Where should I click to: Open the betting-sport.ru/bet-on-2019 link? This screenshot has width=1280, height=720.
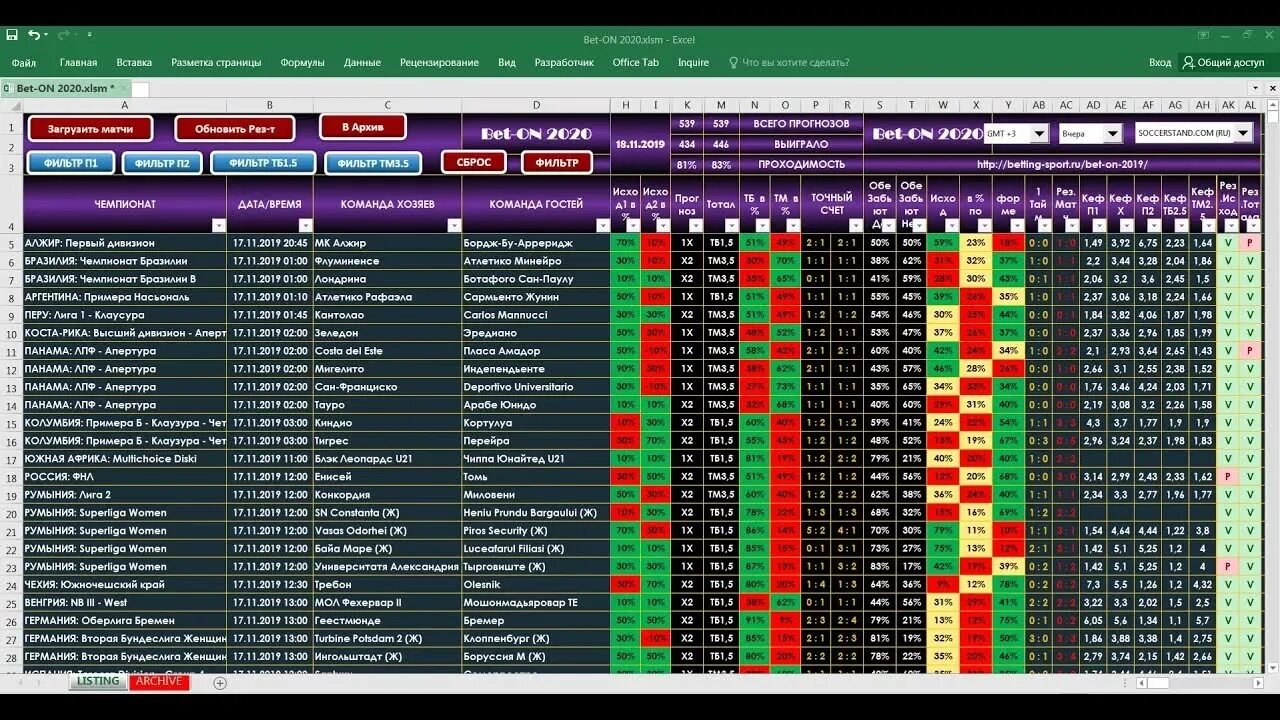[1062, 164]
